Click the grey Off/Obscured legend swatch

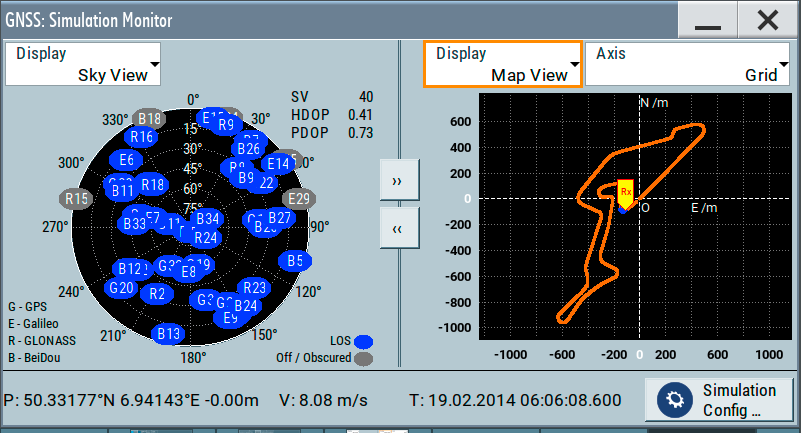[364, 358]
